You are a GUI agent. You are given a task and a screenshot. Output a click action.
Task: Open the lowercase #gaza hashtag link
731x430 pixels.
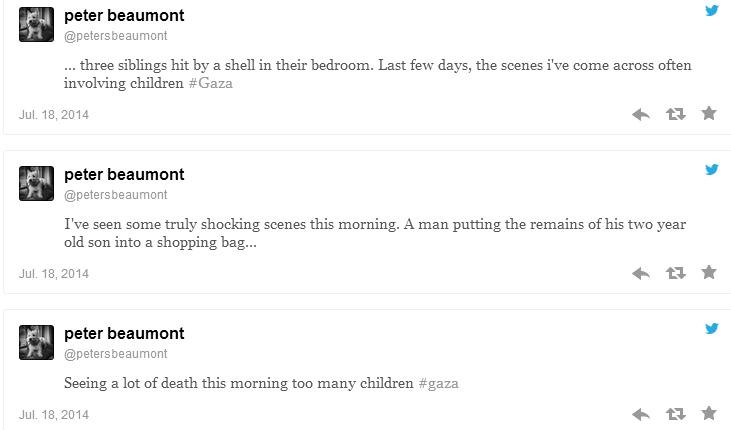pos(439,383)
